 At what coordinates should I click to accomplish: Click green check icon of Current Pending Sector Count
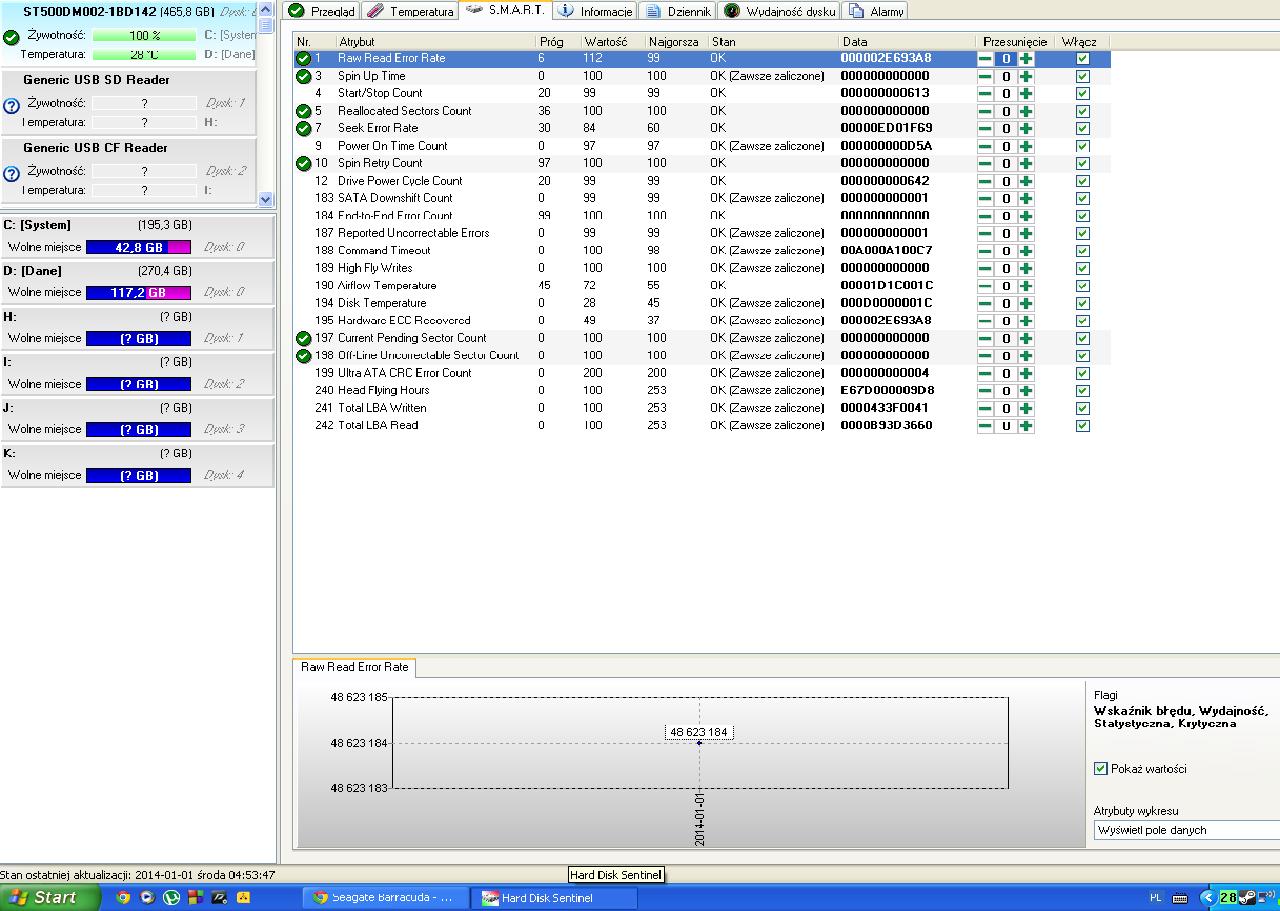tap(304, 339)
